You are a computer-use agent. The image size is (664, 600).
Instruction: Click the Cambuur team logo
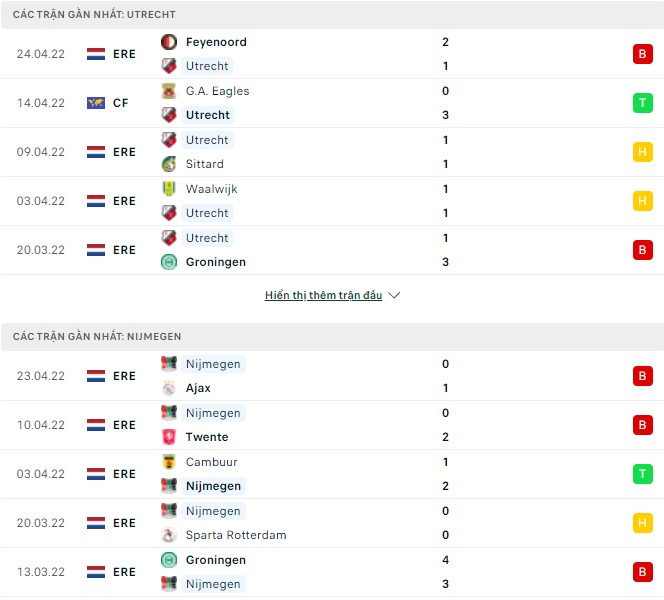point(168,462)
